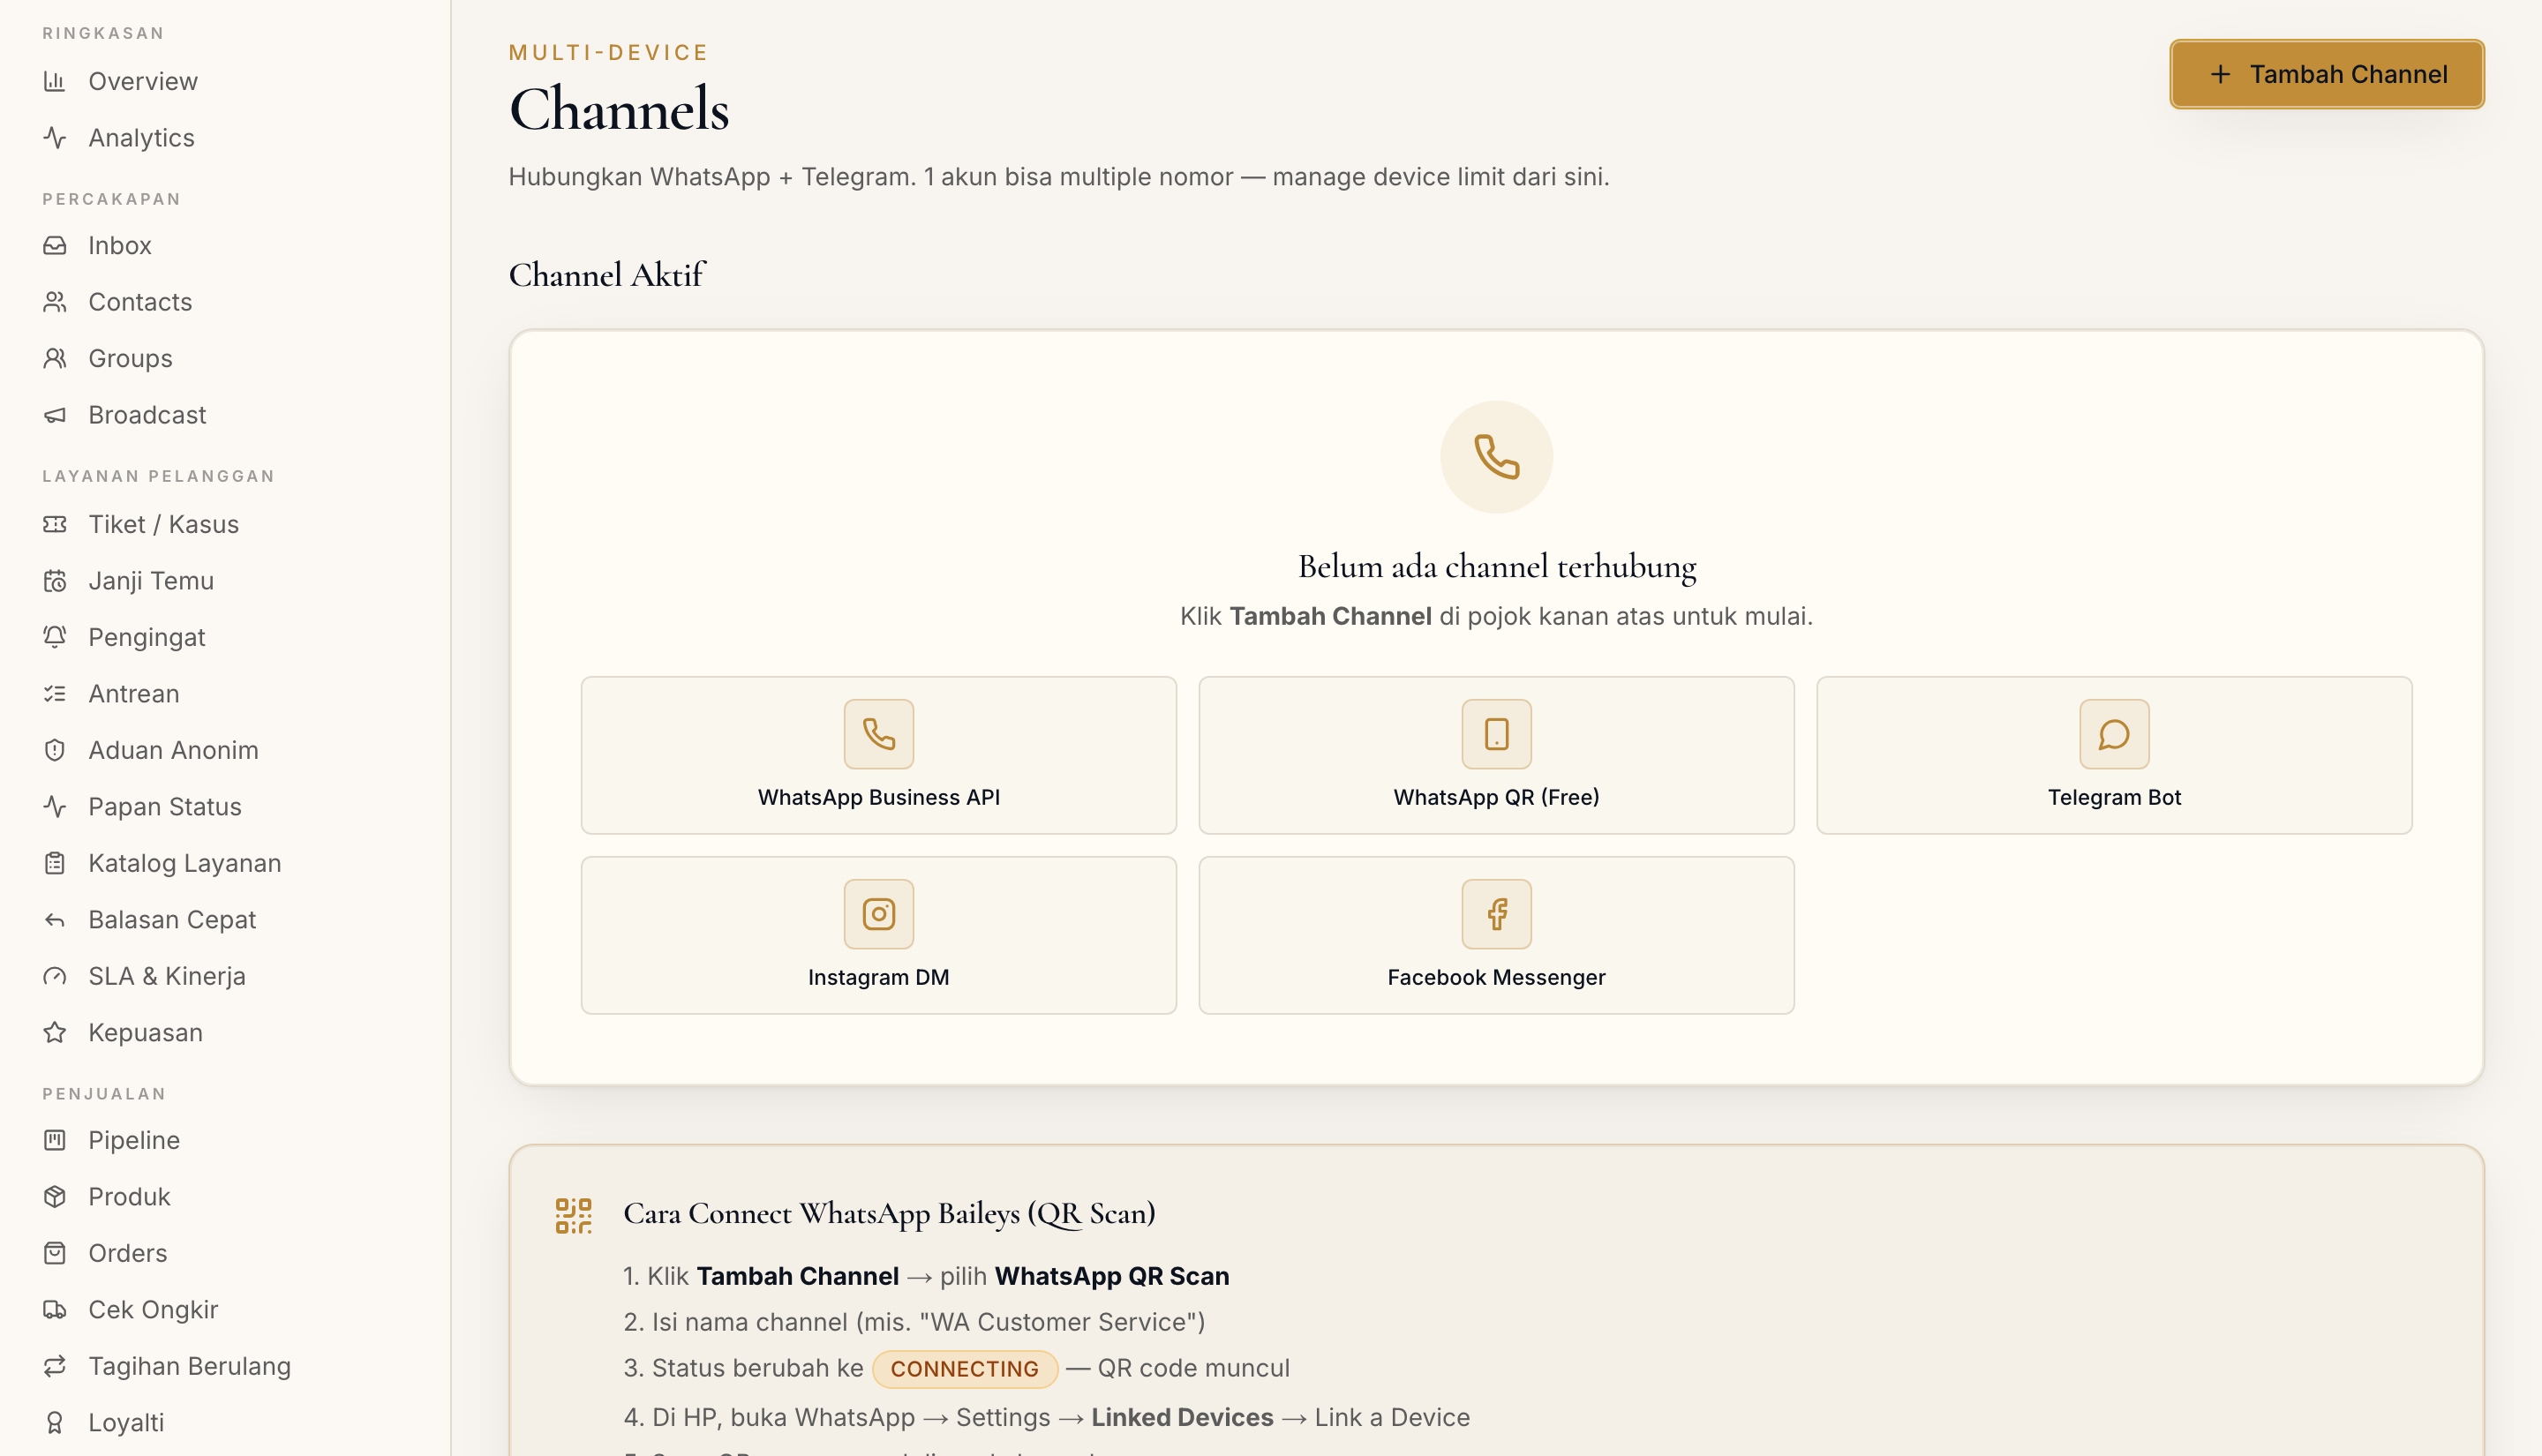Click the Antrean list icon
The width and height of the screenshot is (2542, 1456).
point(55,694)
